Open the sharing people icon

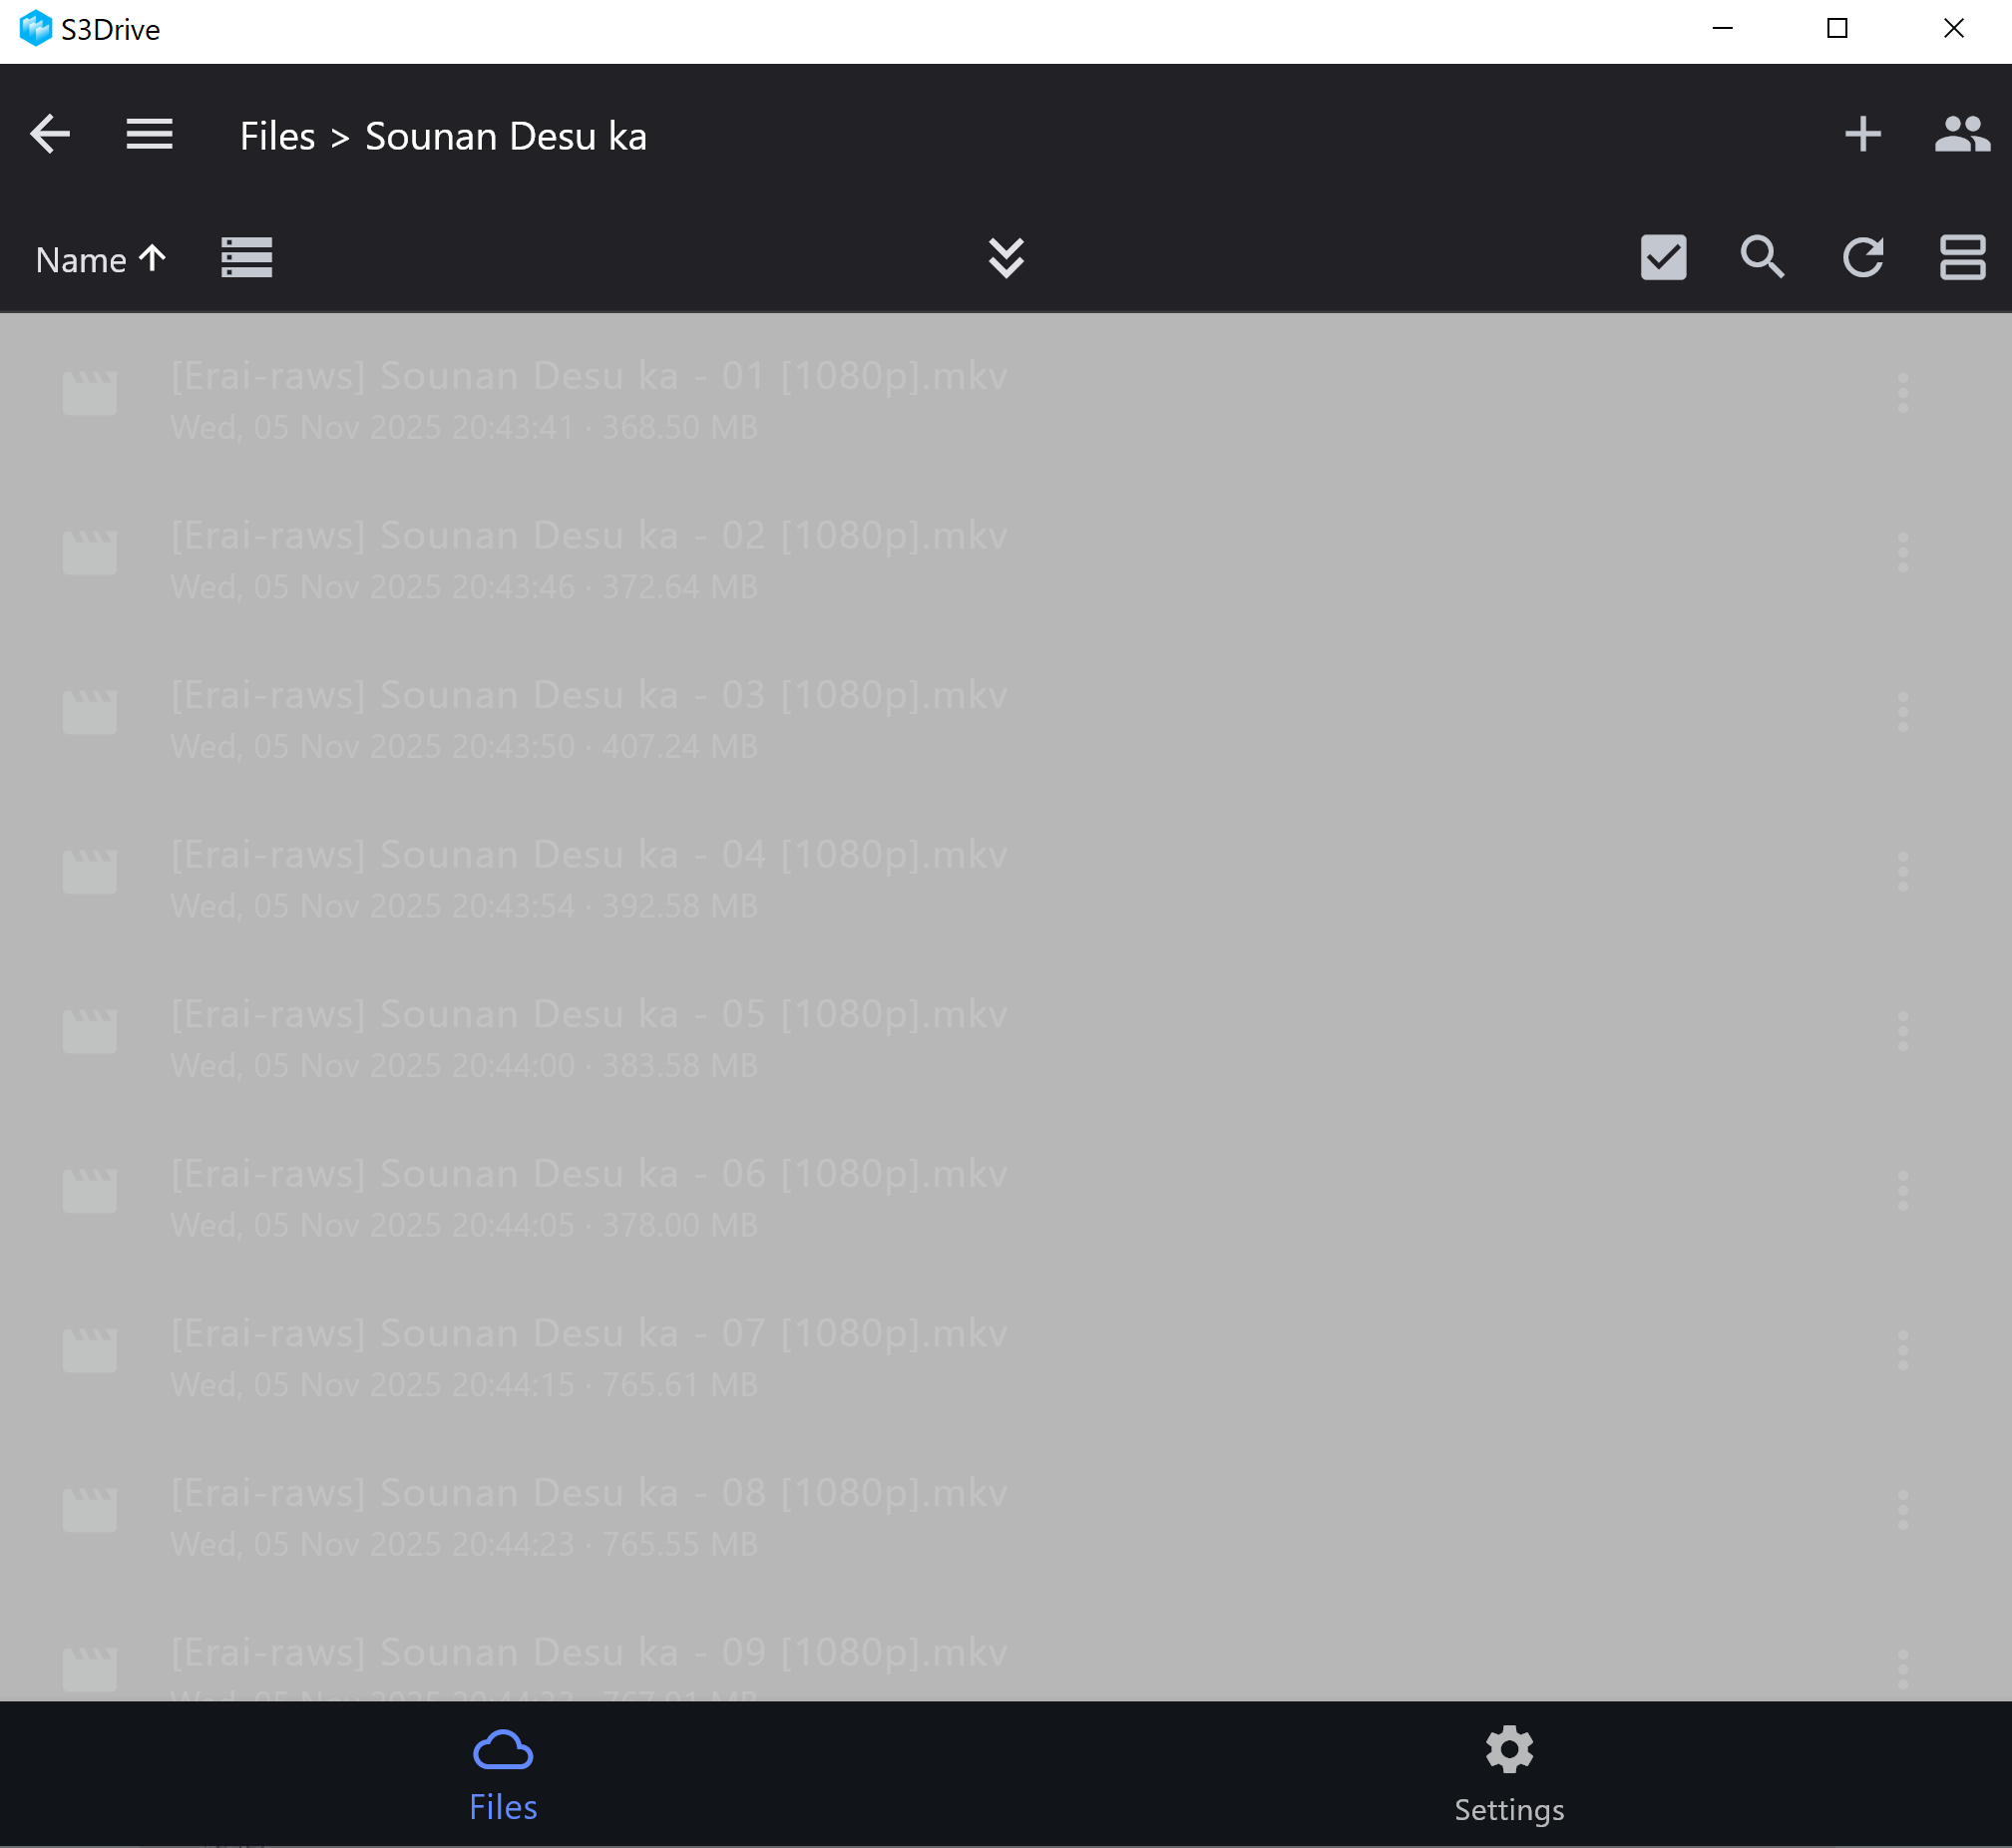click(1961, 134)
